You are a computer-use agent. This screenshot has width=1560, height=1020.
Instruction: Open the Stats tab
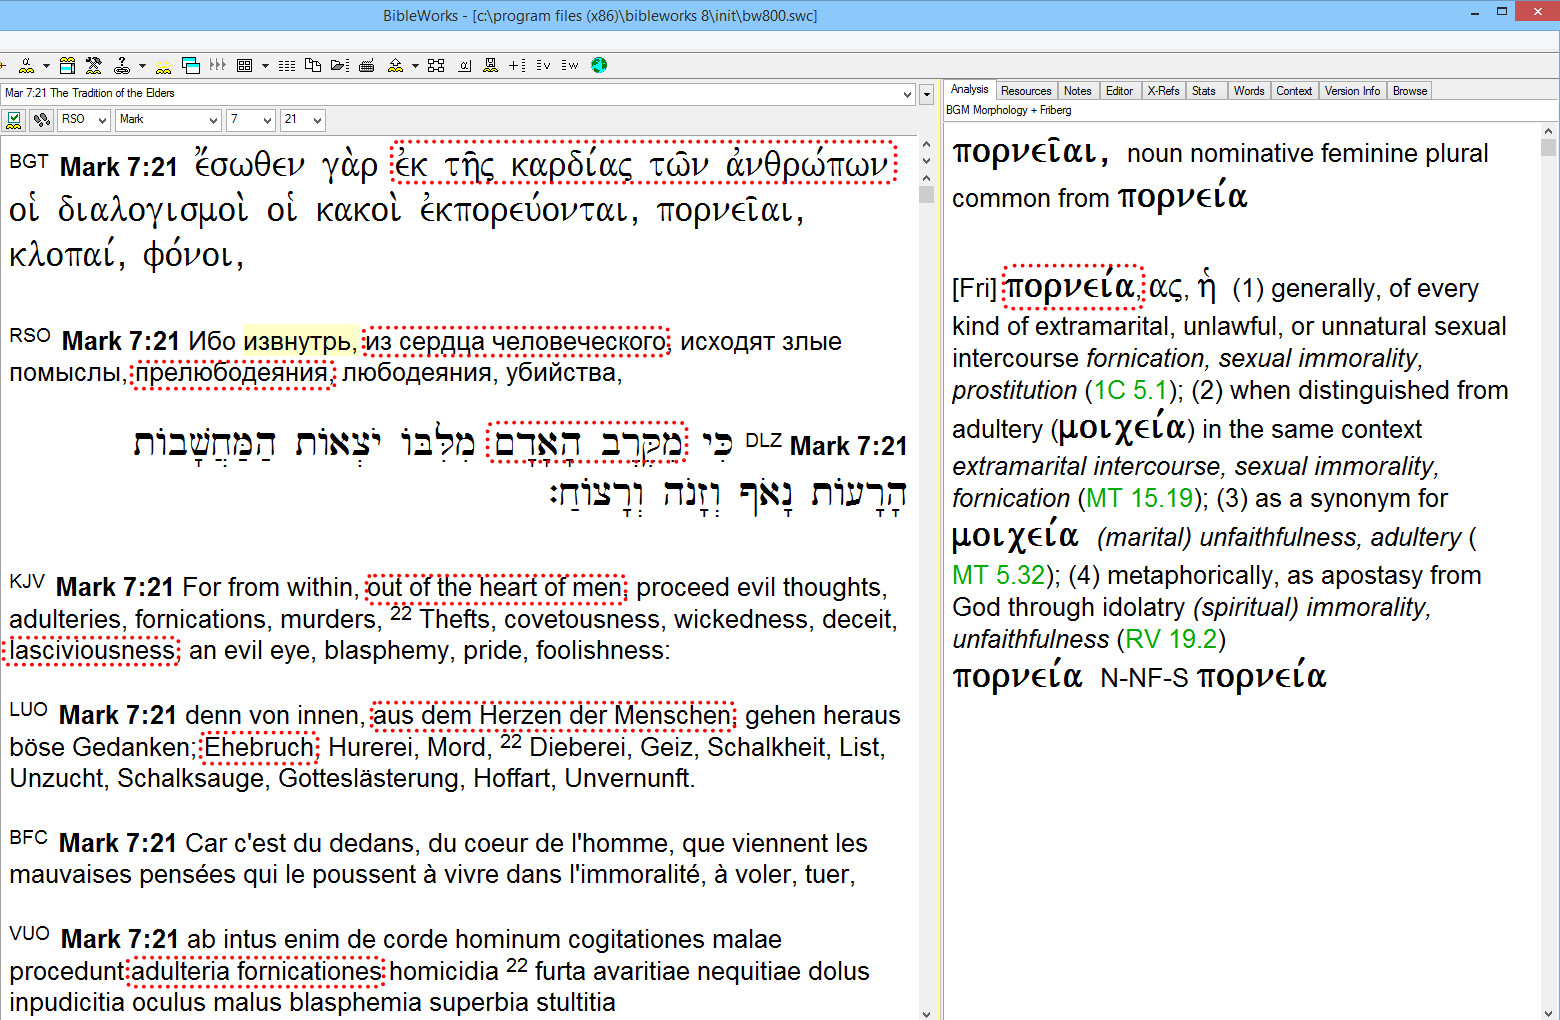pos(1204,91)
